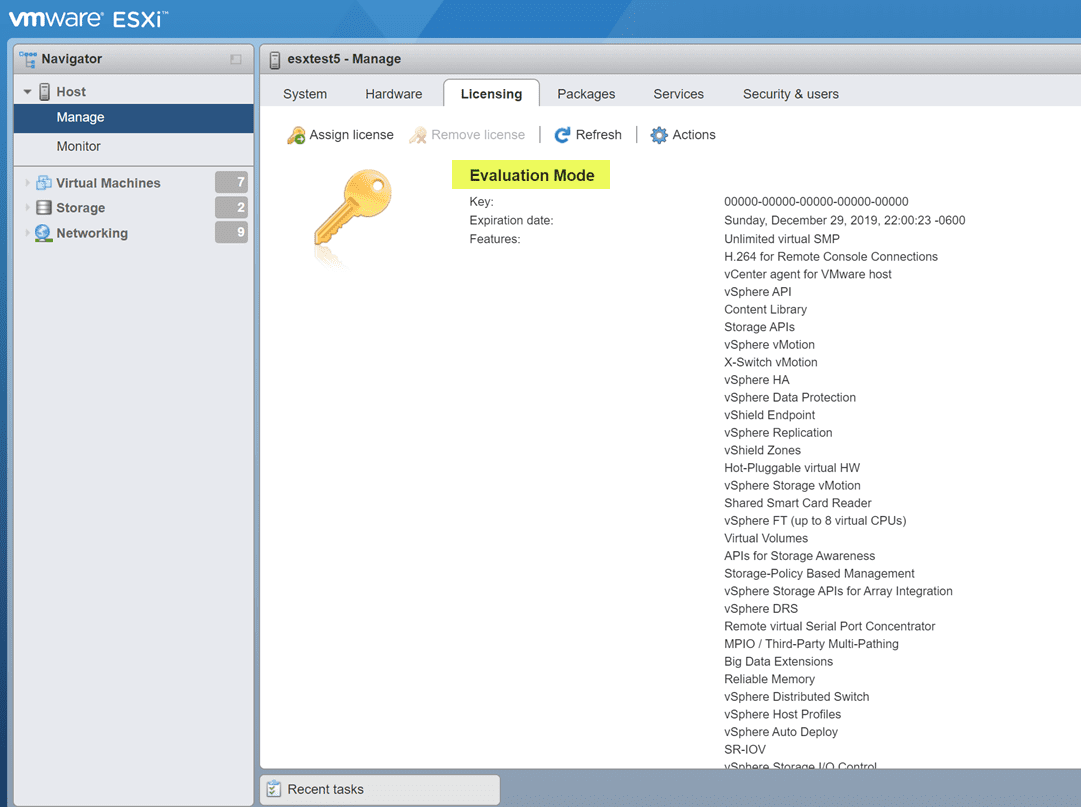Expand the Storage tree node

point(27,207)
